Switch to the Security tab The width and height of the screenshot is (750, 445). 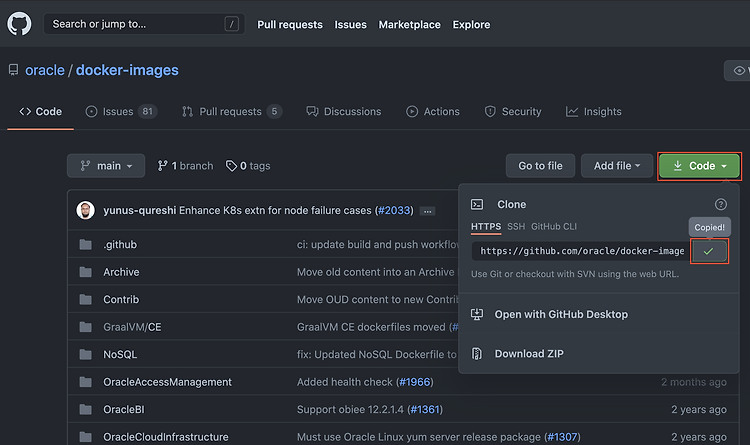(x=513, y=111)
